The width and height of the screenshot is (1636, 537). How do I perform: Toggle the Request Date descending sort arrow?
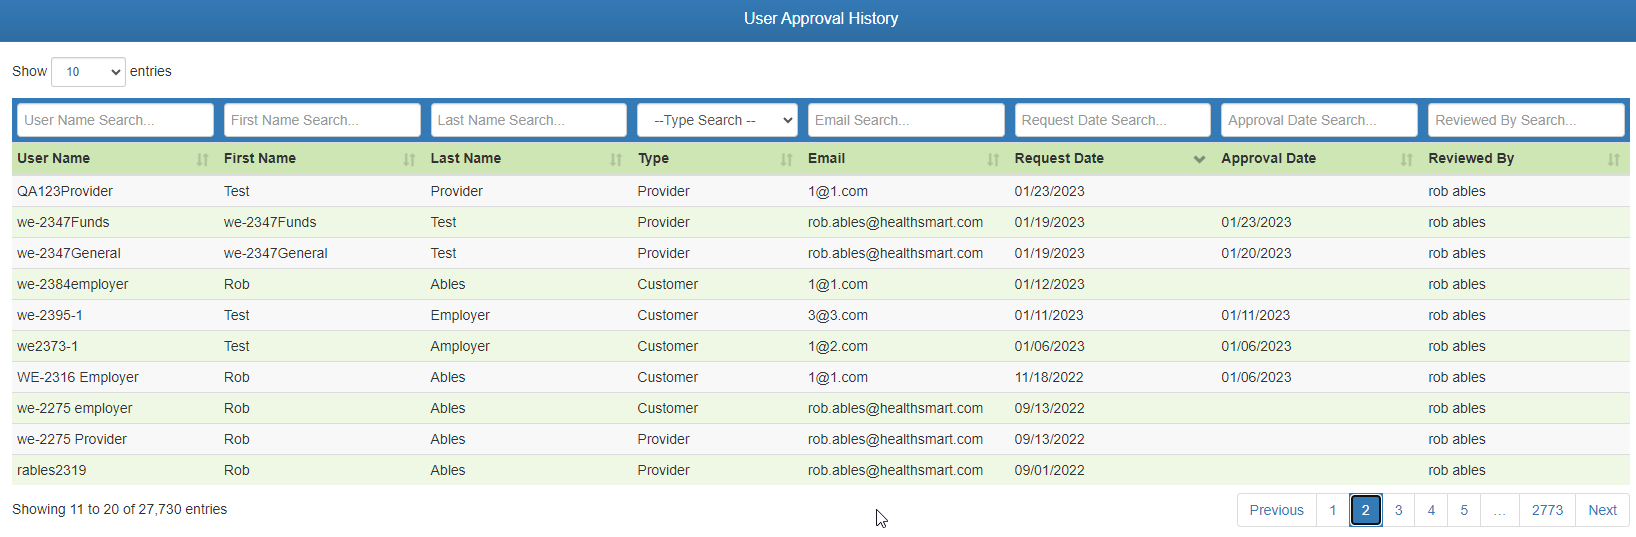(x=1199, y=159)
